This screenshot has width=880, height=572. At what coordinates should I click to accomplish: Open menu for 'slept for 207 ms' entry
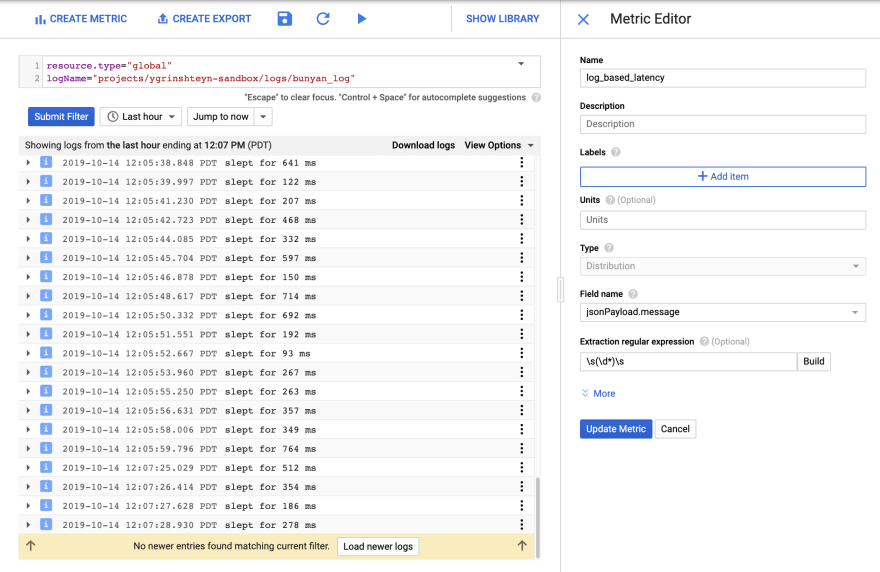click(x=521, y=200)
